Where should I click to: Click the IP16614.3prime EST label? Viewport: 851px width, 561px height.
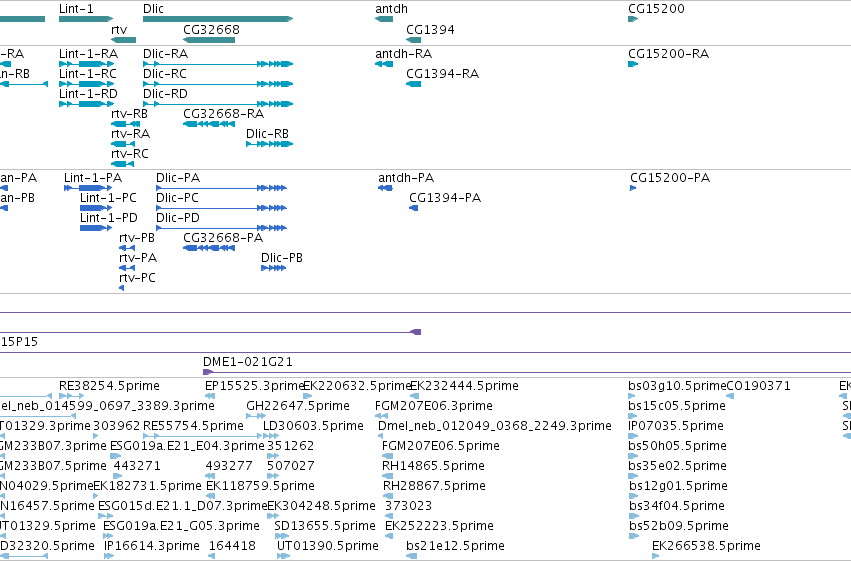(151, 546)
